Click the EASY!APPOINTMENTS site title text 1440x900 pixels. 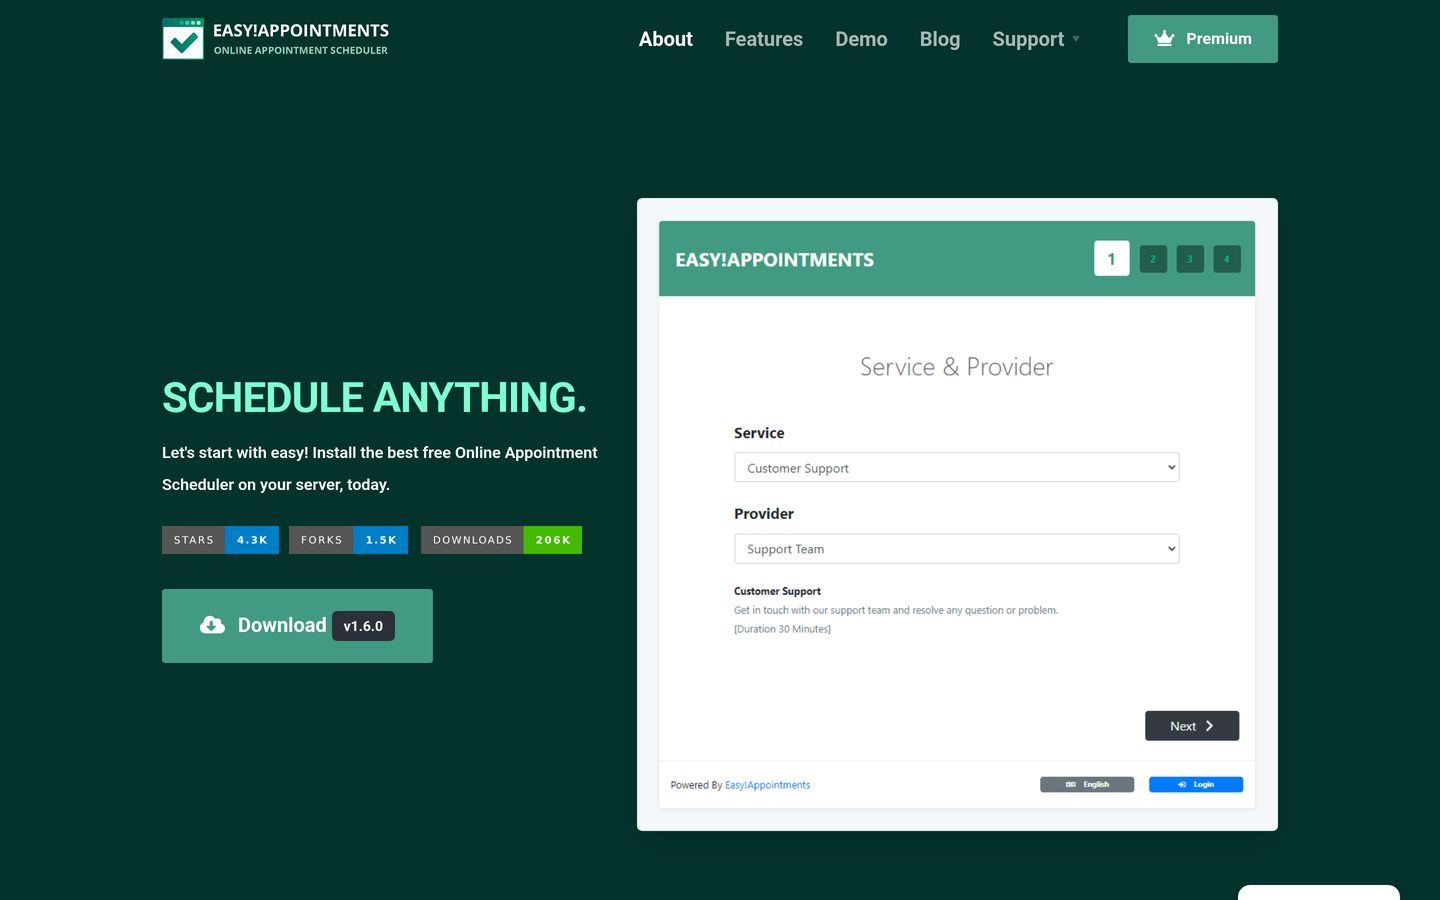click(301, 30)
